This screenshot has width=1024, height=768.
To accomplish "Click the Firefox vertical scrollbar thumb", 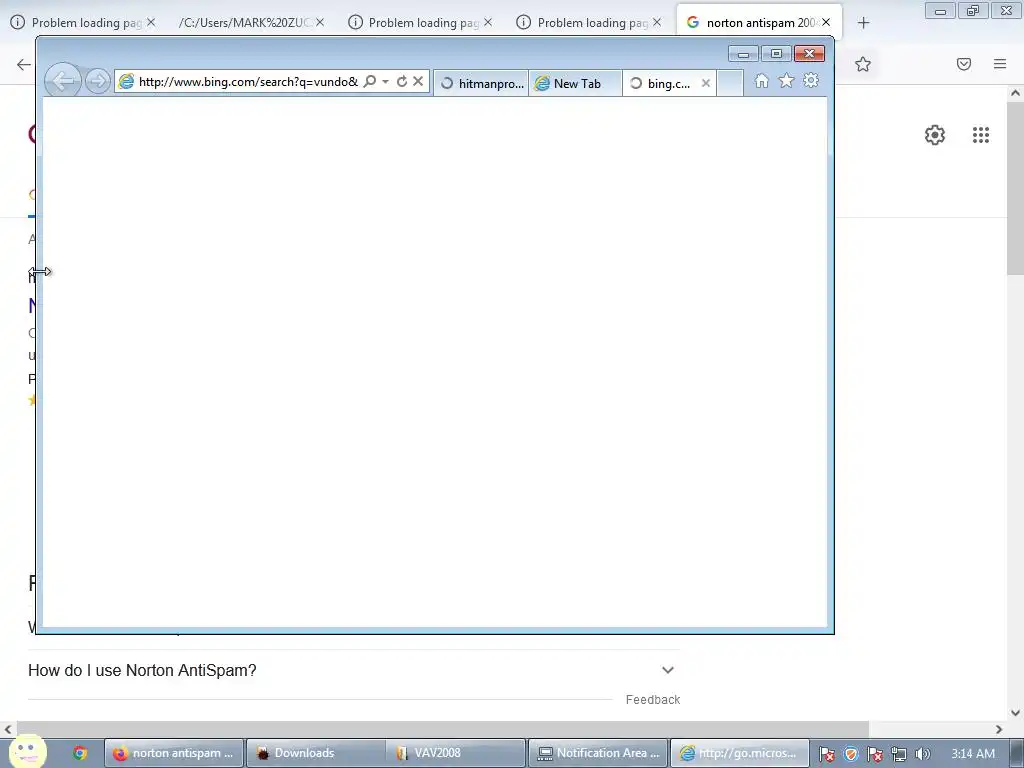I will [1015, 189].
